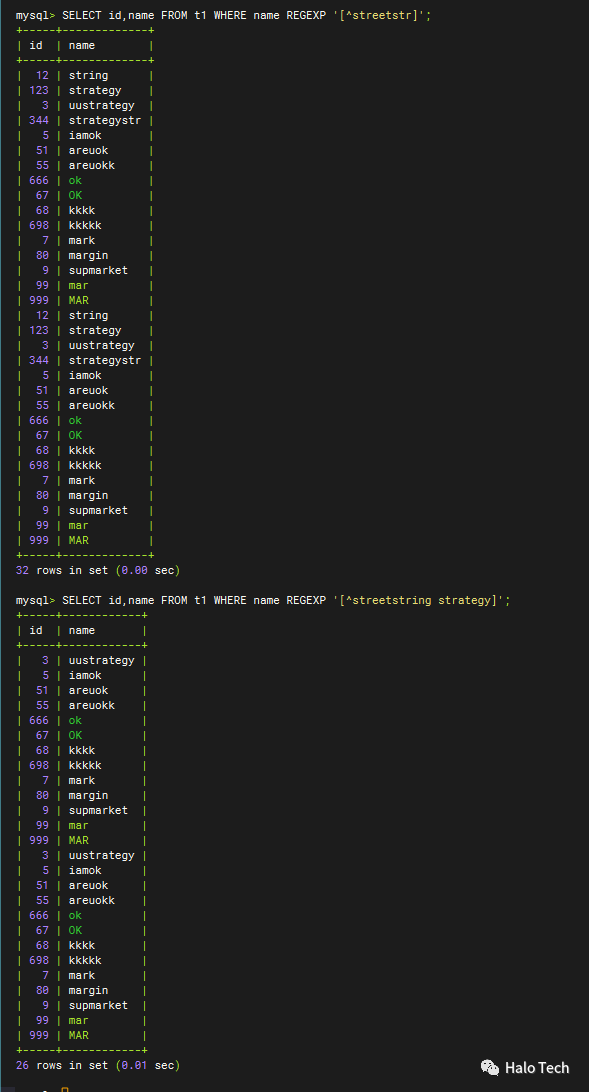
Task: Click WHERE keyword in the '[^streetstring strategy]' query
Action: pos(230,600)
